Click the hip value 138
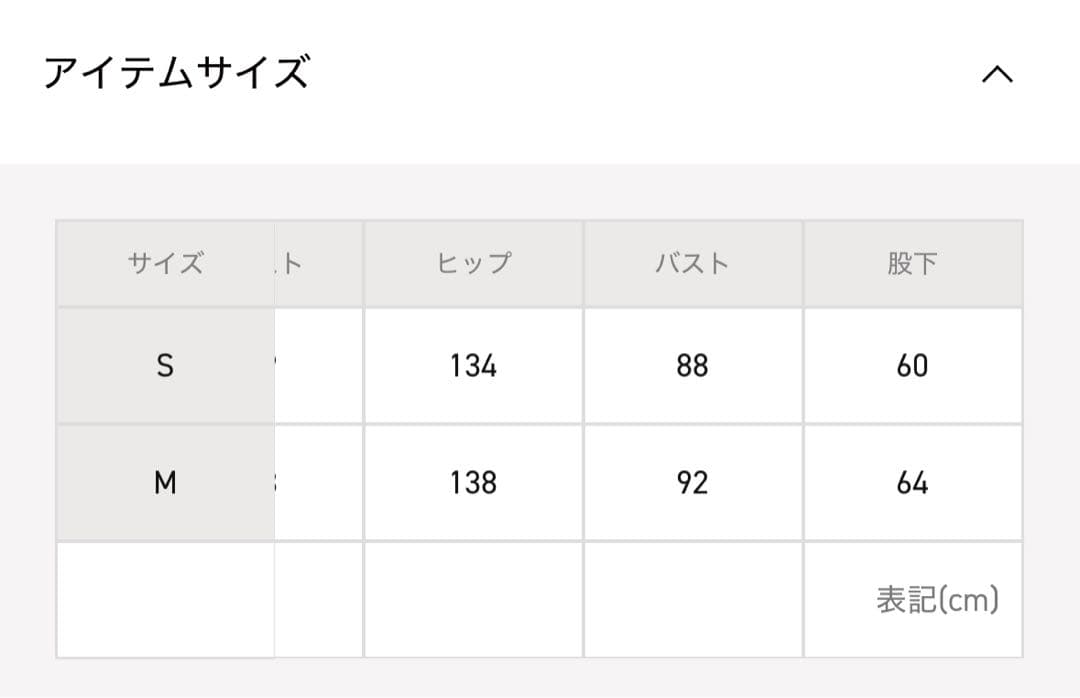Screen dimensions: 1080x698 [473, 483]
